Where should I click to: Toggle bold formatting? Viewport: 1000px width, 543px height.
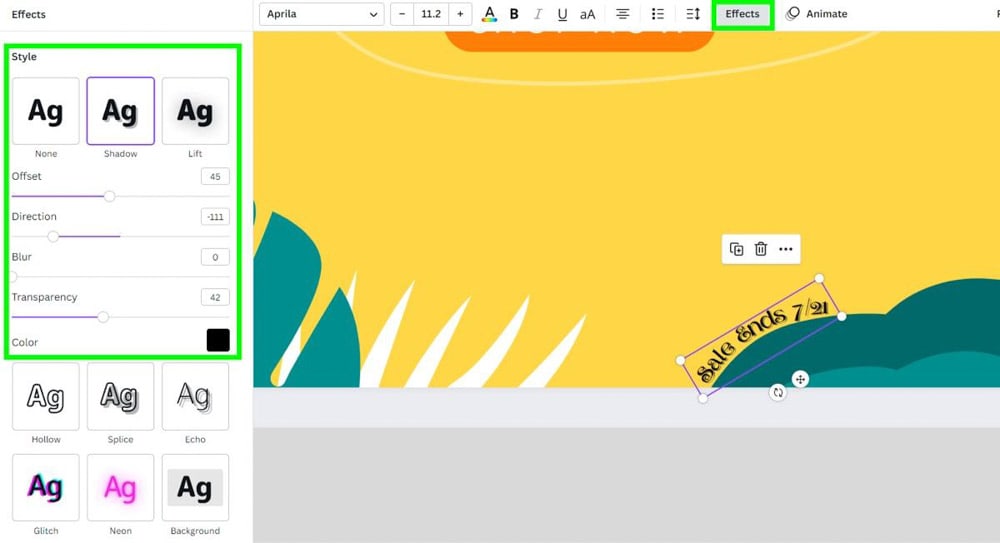[514, 14]
